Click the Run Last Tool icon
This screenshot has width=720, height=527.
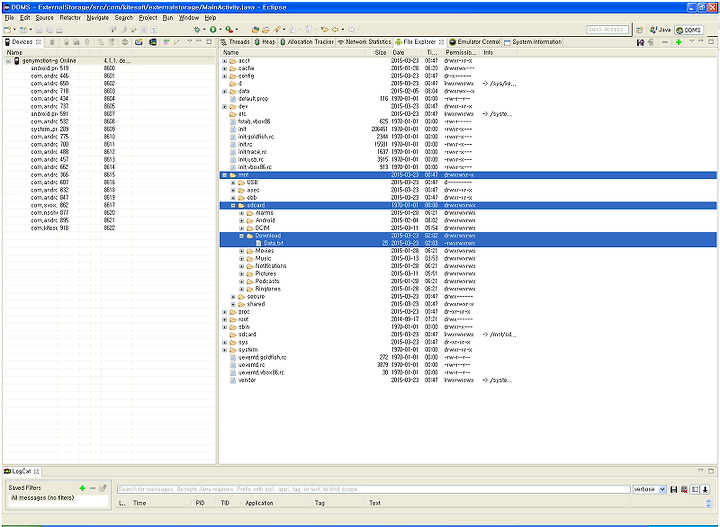[x=229, y=29]
